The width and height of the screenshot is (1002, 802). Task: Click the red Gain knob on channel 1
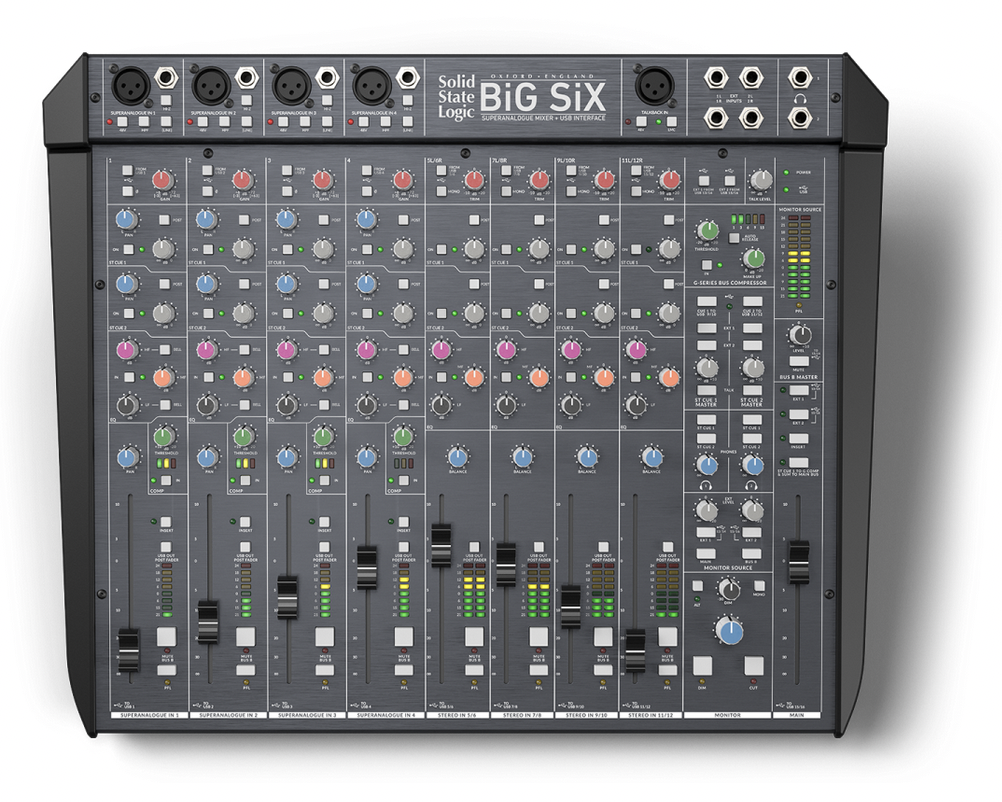coord(164,181)
